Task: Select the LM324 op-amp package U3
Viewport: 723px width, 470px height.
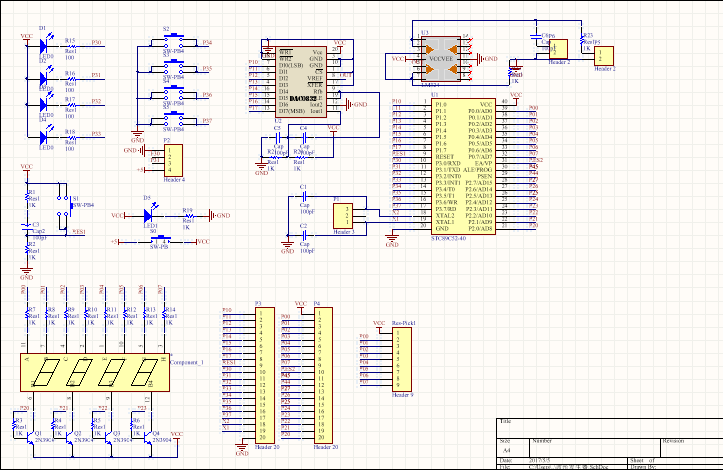Action: (x=441, y=59)
